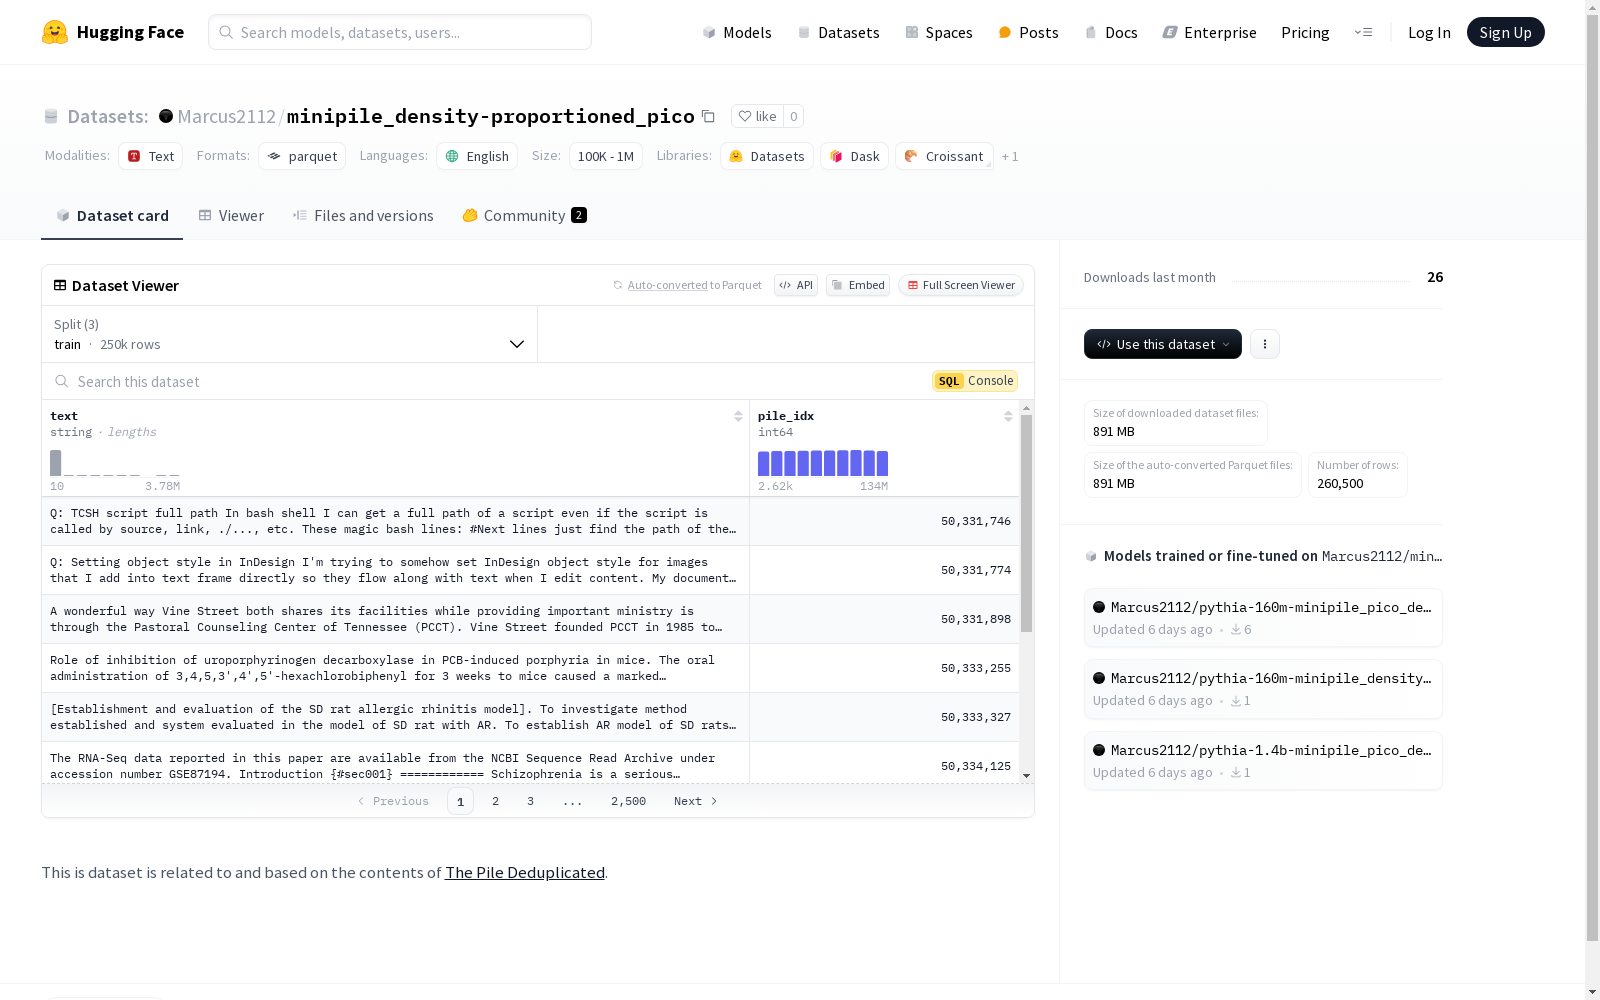This screenshot has height=1000, width=1600.
Task: Open the navigation overflow menu icon
Action: coord(1363,32)
